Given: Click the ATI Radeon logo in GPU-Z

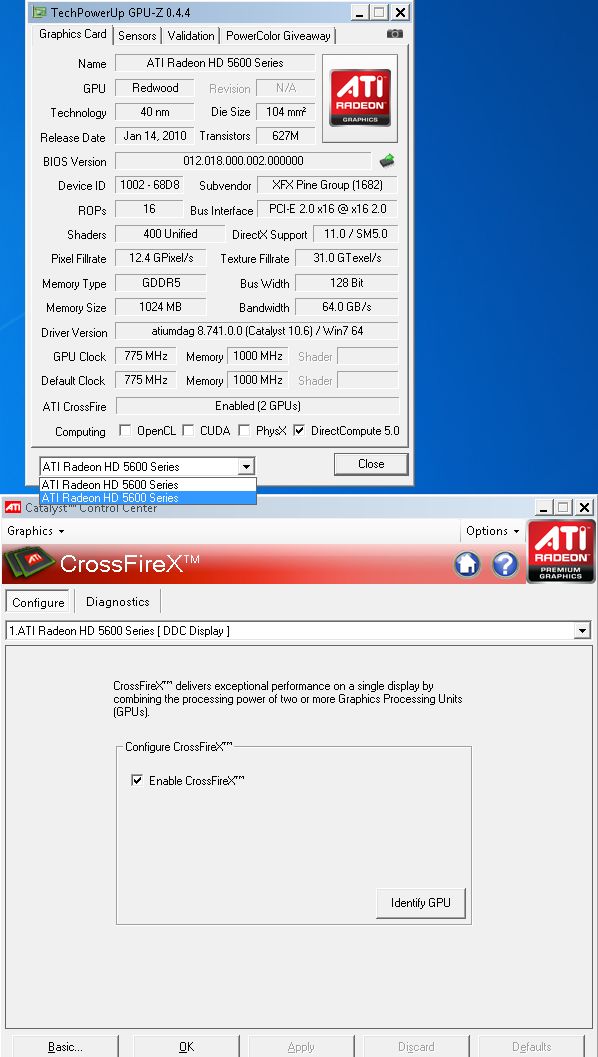Looking at the screenshot, I should [360, 98].
